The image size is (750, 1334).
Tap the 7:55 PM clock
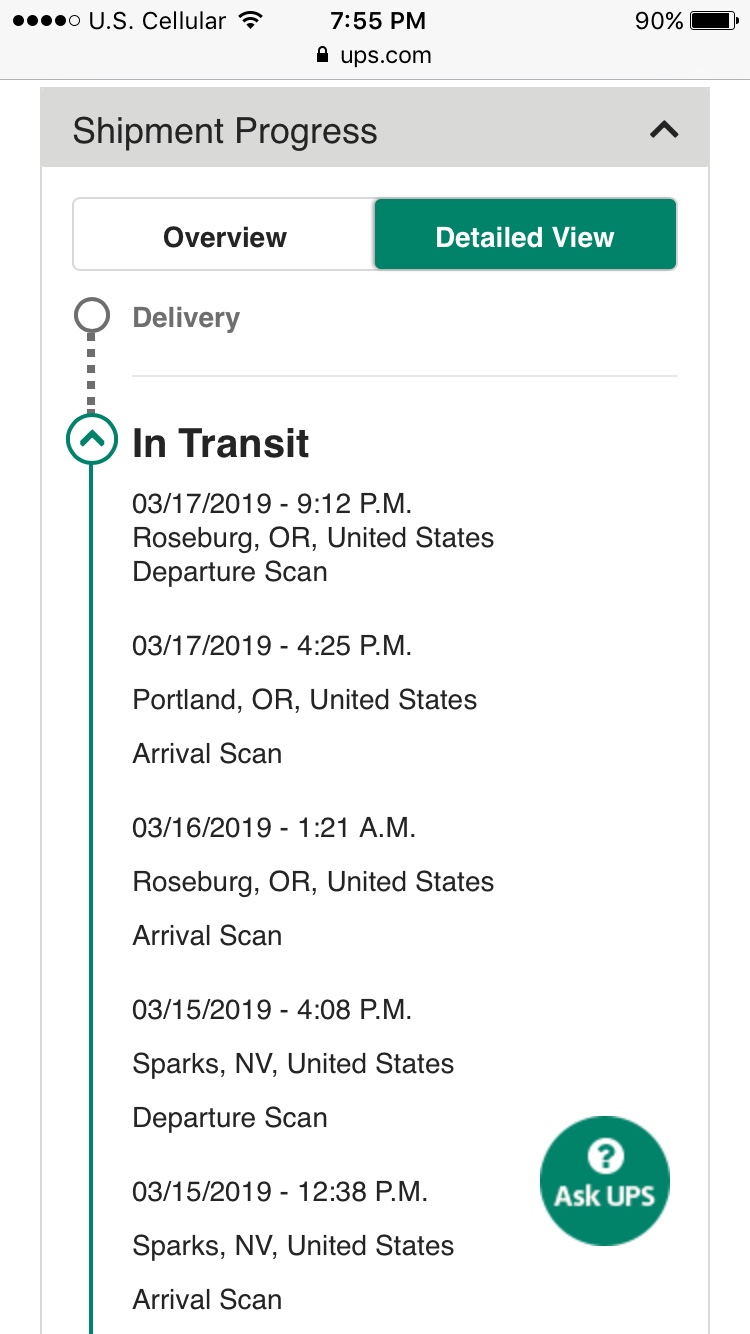[376, 20]
